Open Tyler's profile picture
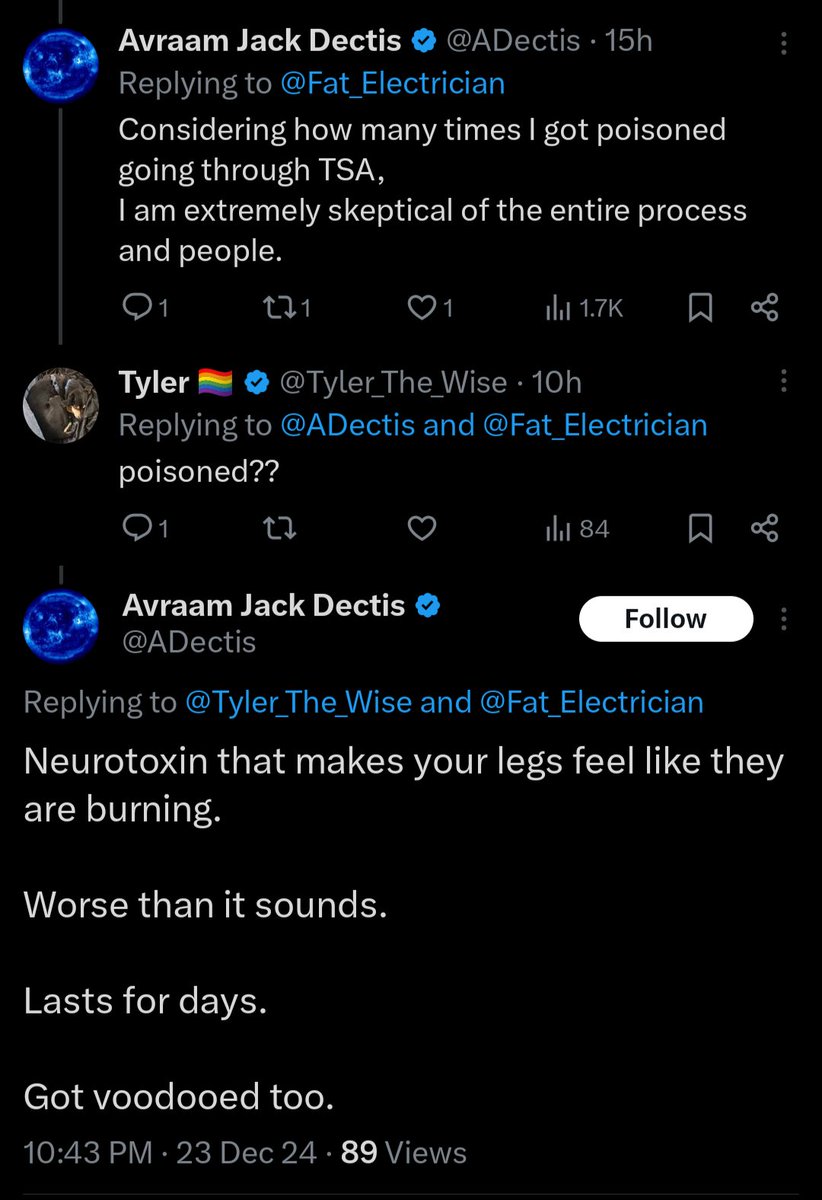 coord(62,404)
